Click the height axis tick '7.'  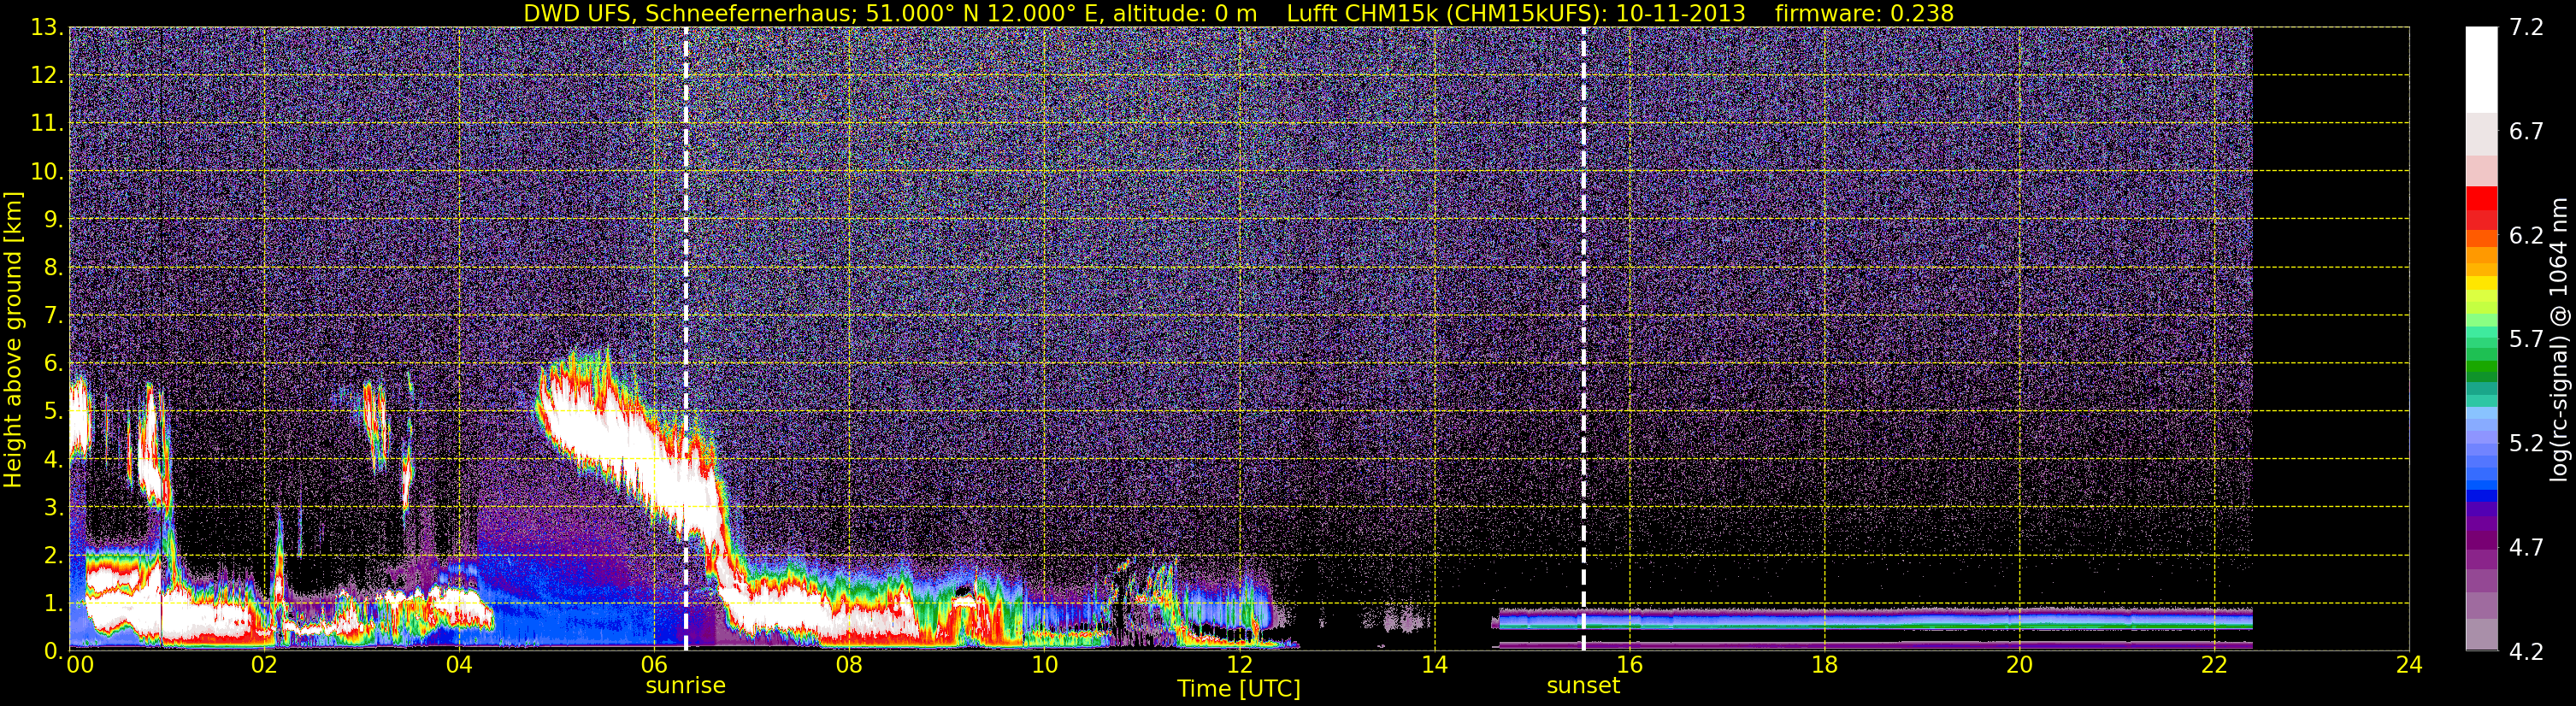(52, 316)
